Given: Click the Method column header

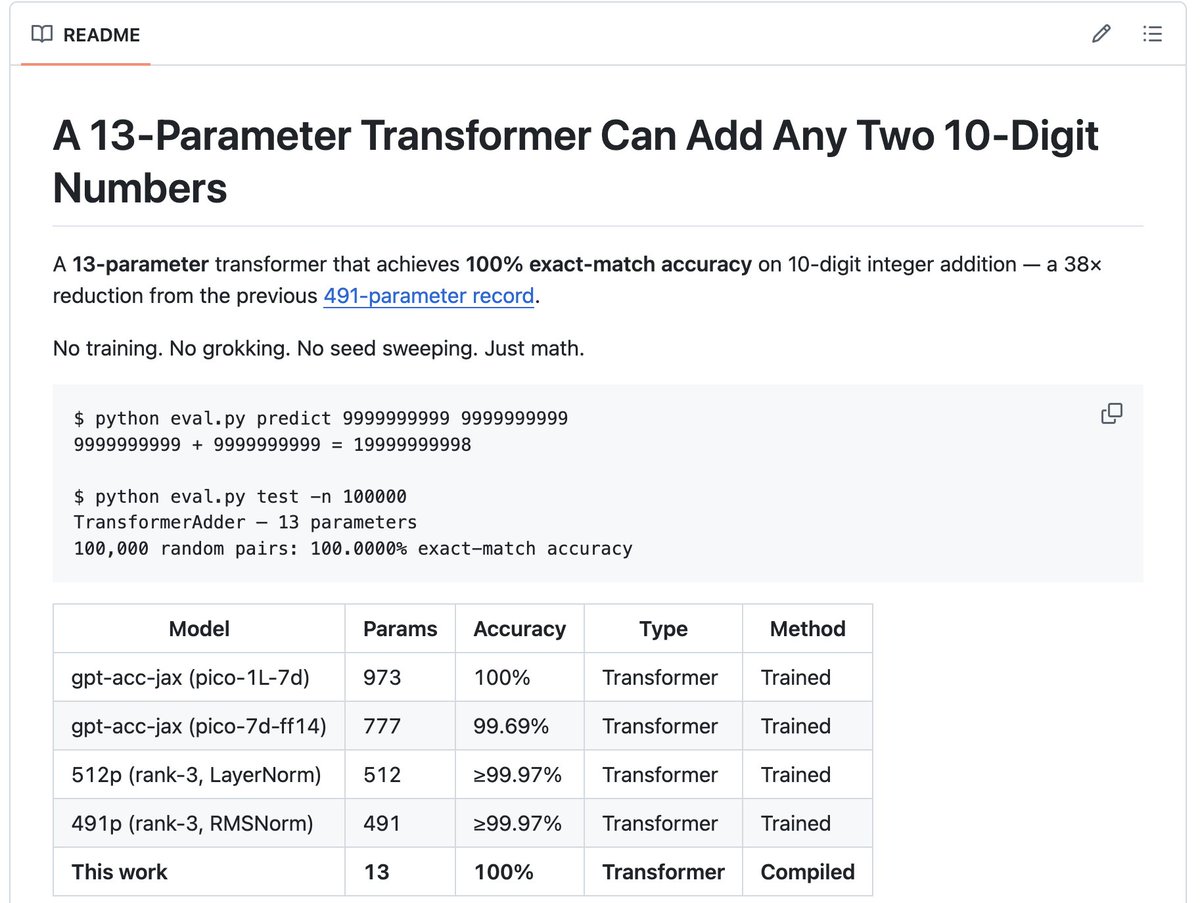Looking at the screenshot, I should click(x=807, y=629).
